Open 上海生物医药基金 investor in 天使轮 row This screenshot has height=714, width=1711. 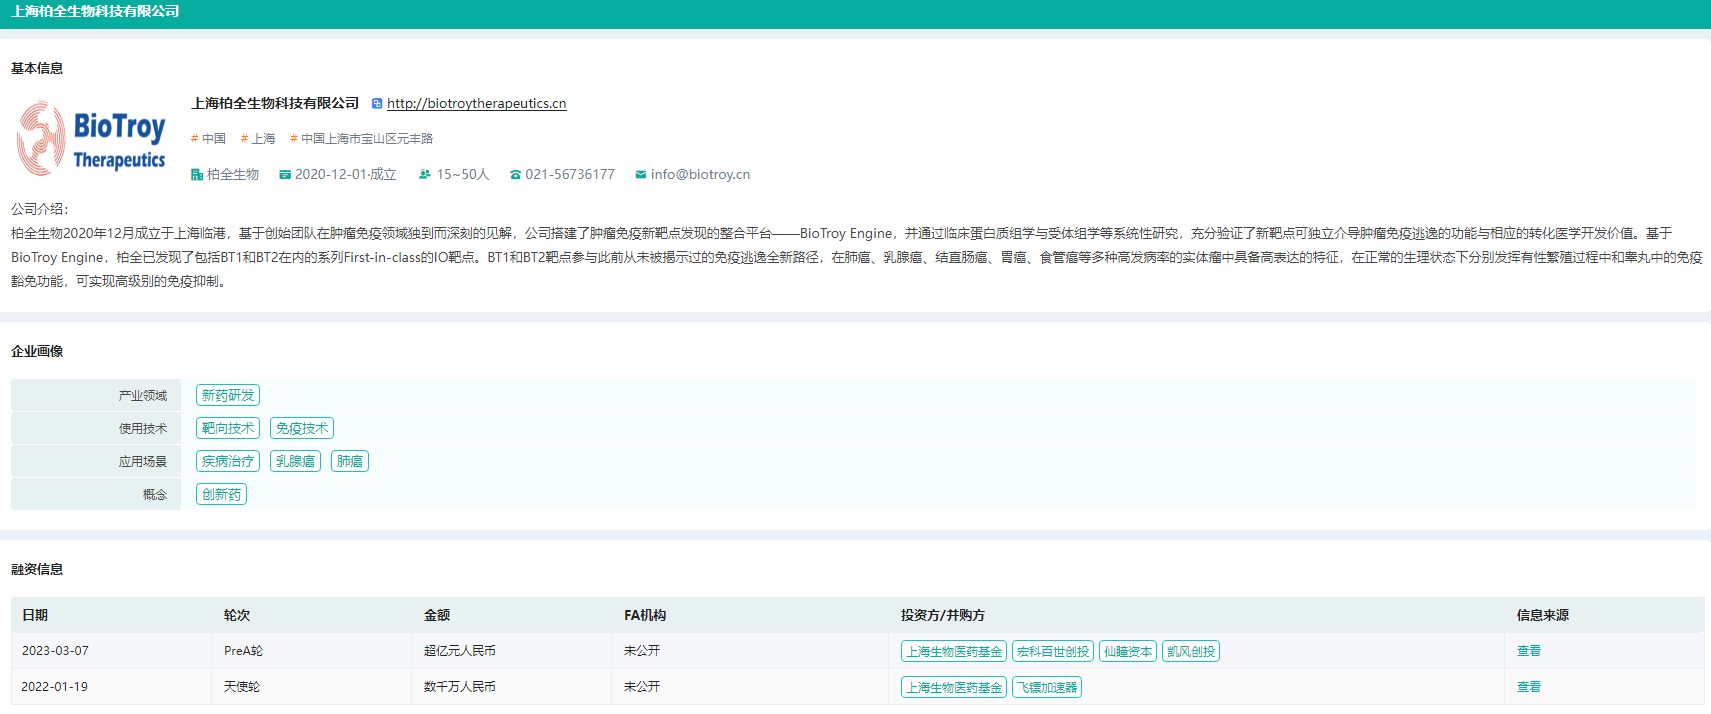point(954,688)
